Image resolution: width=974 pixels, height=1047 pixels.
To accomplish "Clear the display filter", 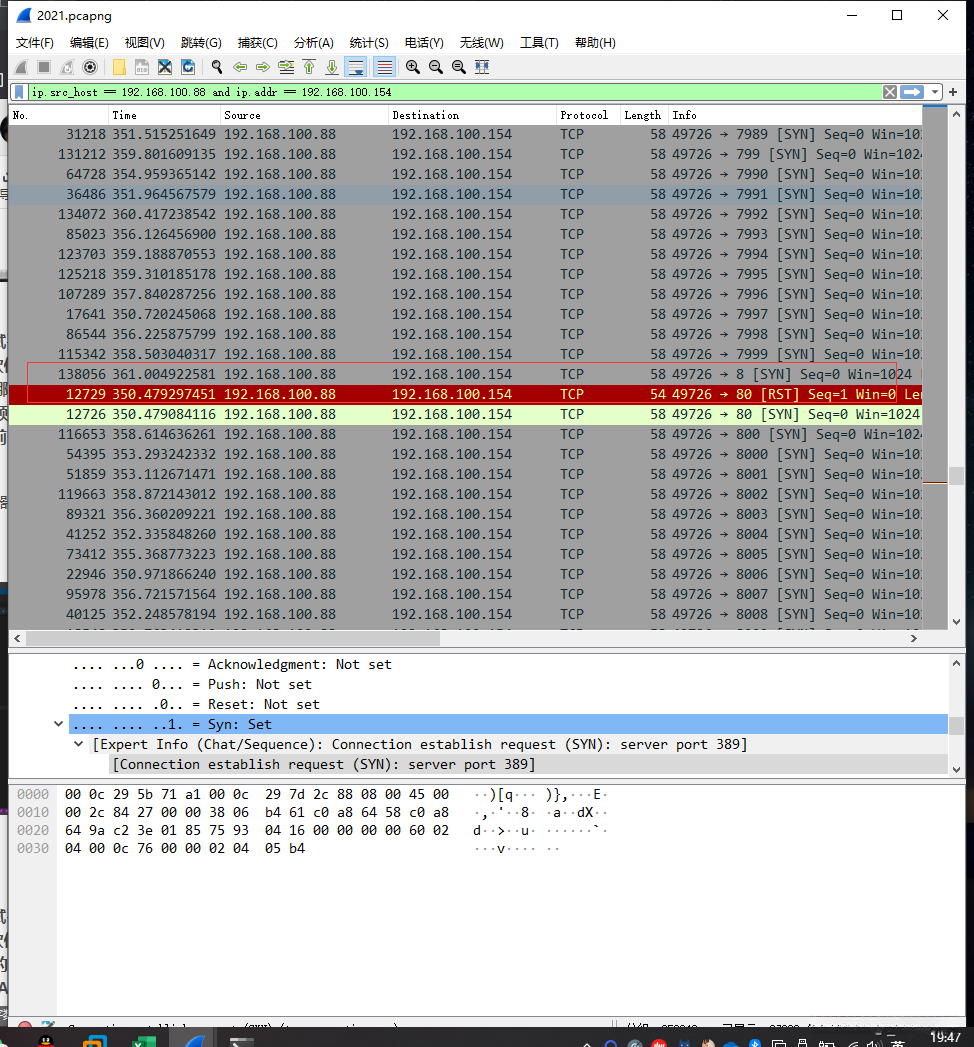I will coord(890,92).
